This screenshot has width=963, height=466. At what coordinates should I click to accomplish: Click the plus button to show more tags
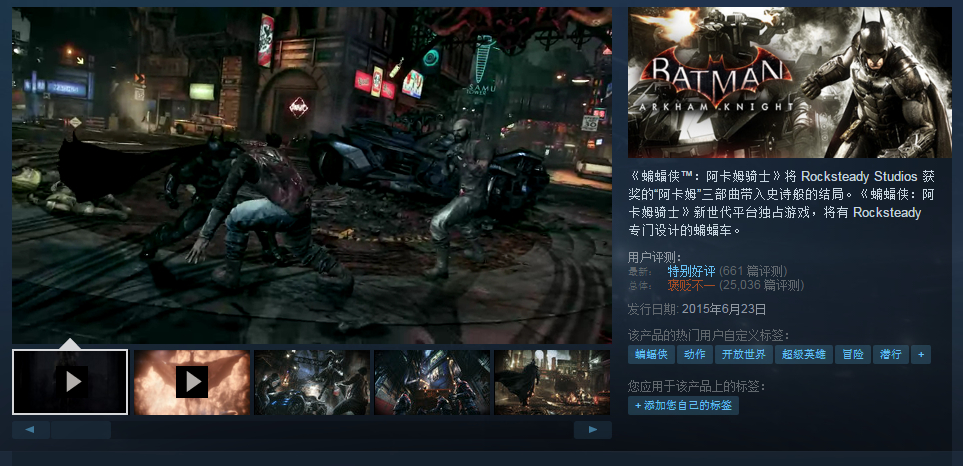pos(921,354)
